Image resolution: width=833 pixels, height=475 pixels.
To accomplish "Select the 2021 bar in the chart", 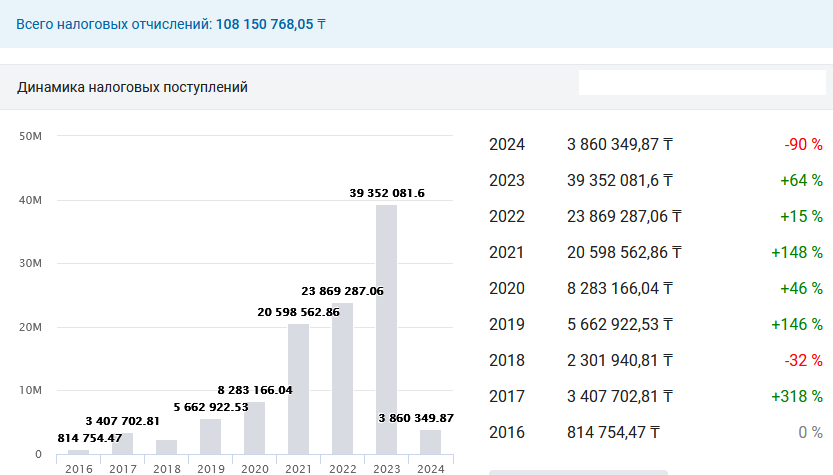I will tap(298, 389).
